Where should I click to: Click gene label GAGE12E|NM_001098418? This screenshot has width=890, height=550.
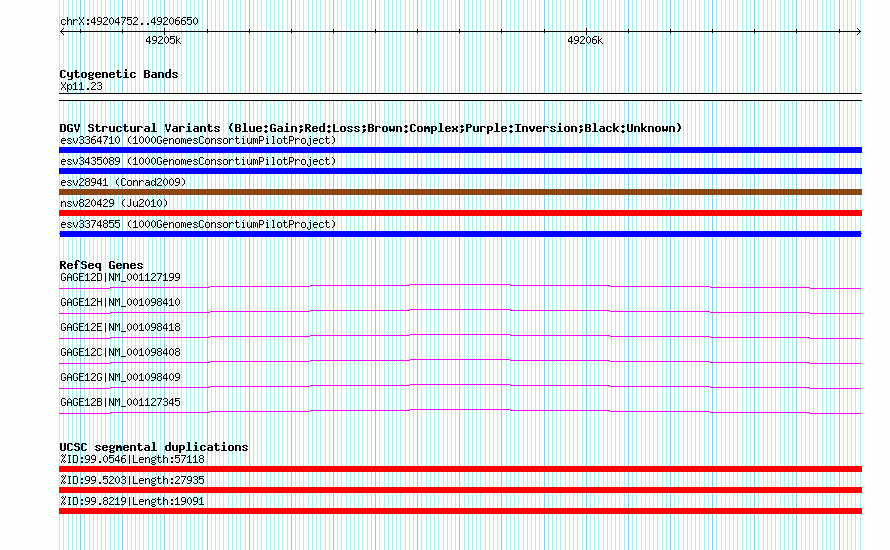(120, 328)
